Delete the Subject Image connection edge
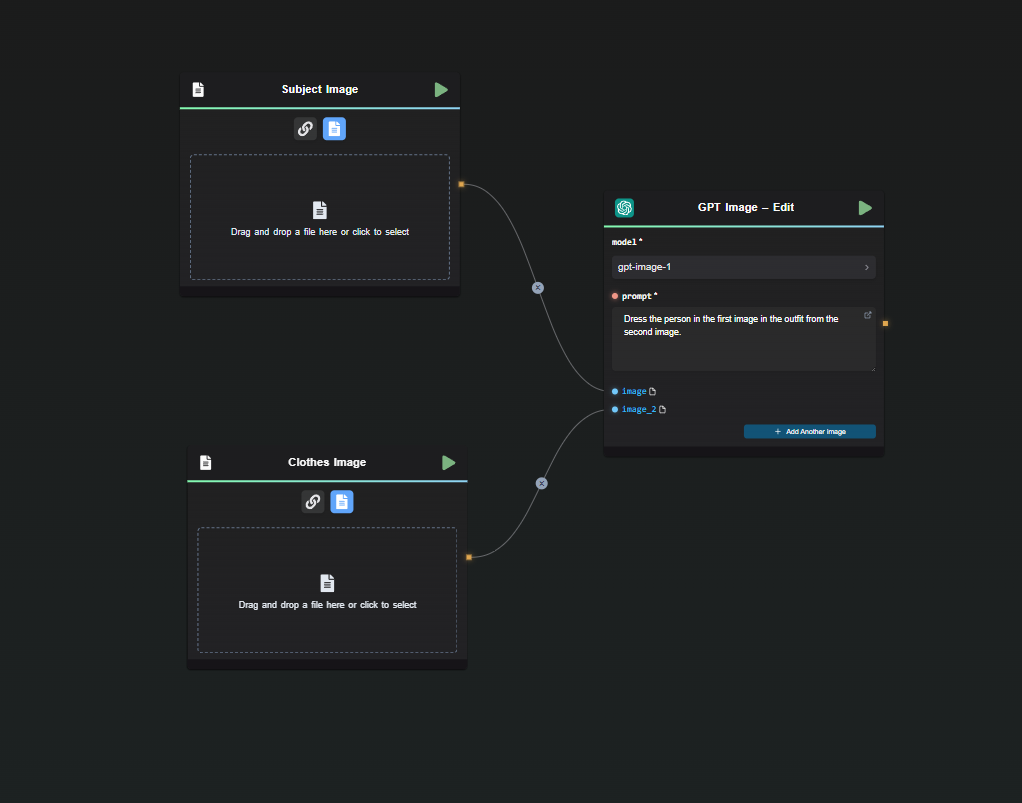Viewport: 1022px width, 803px height. click(538, 287)
